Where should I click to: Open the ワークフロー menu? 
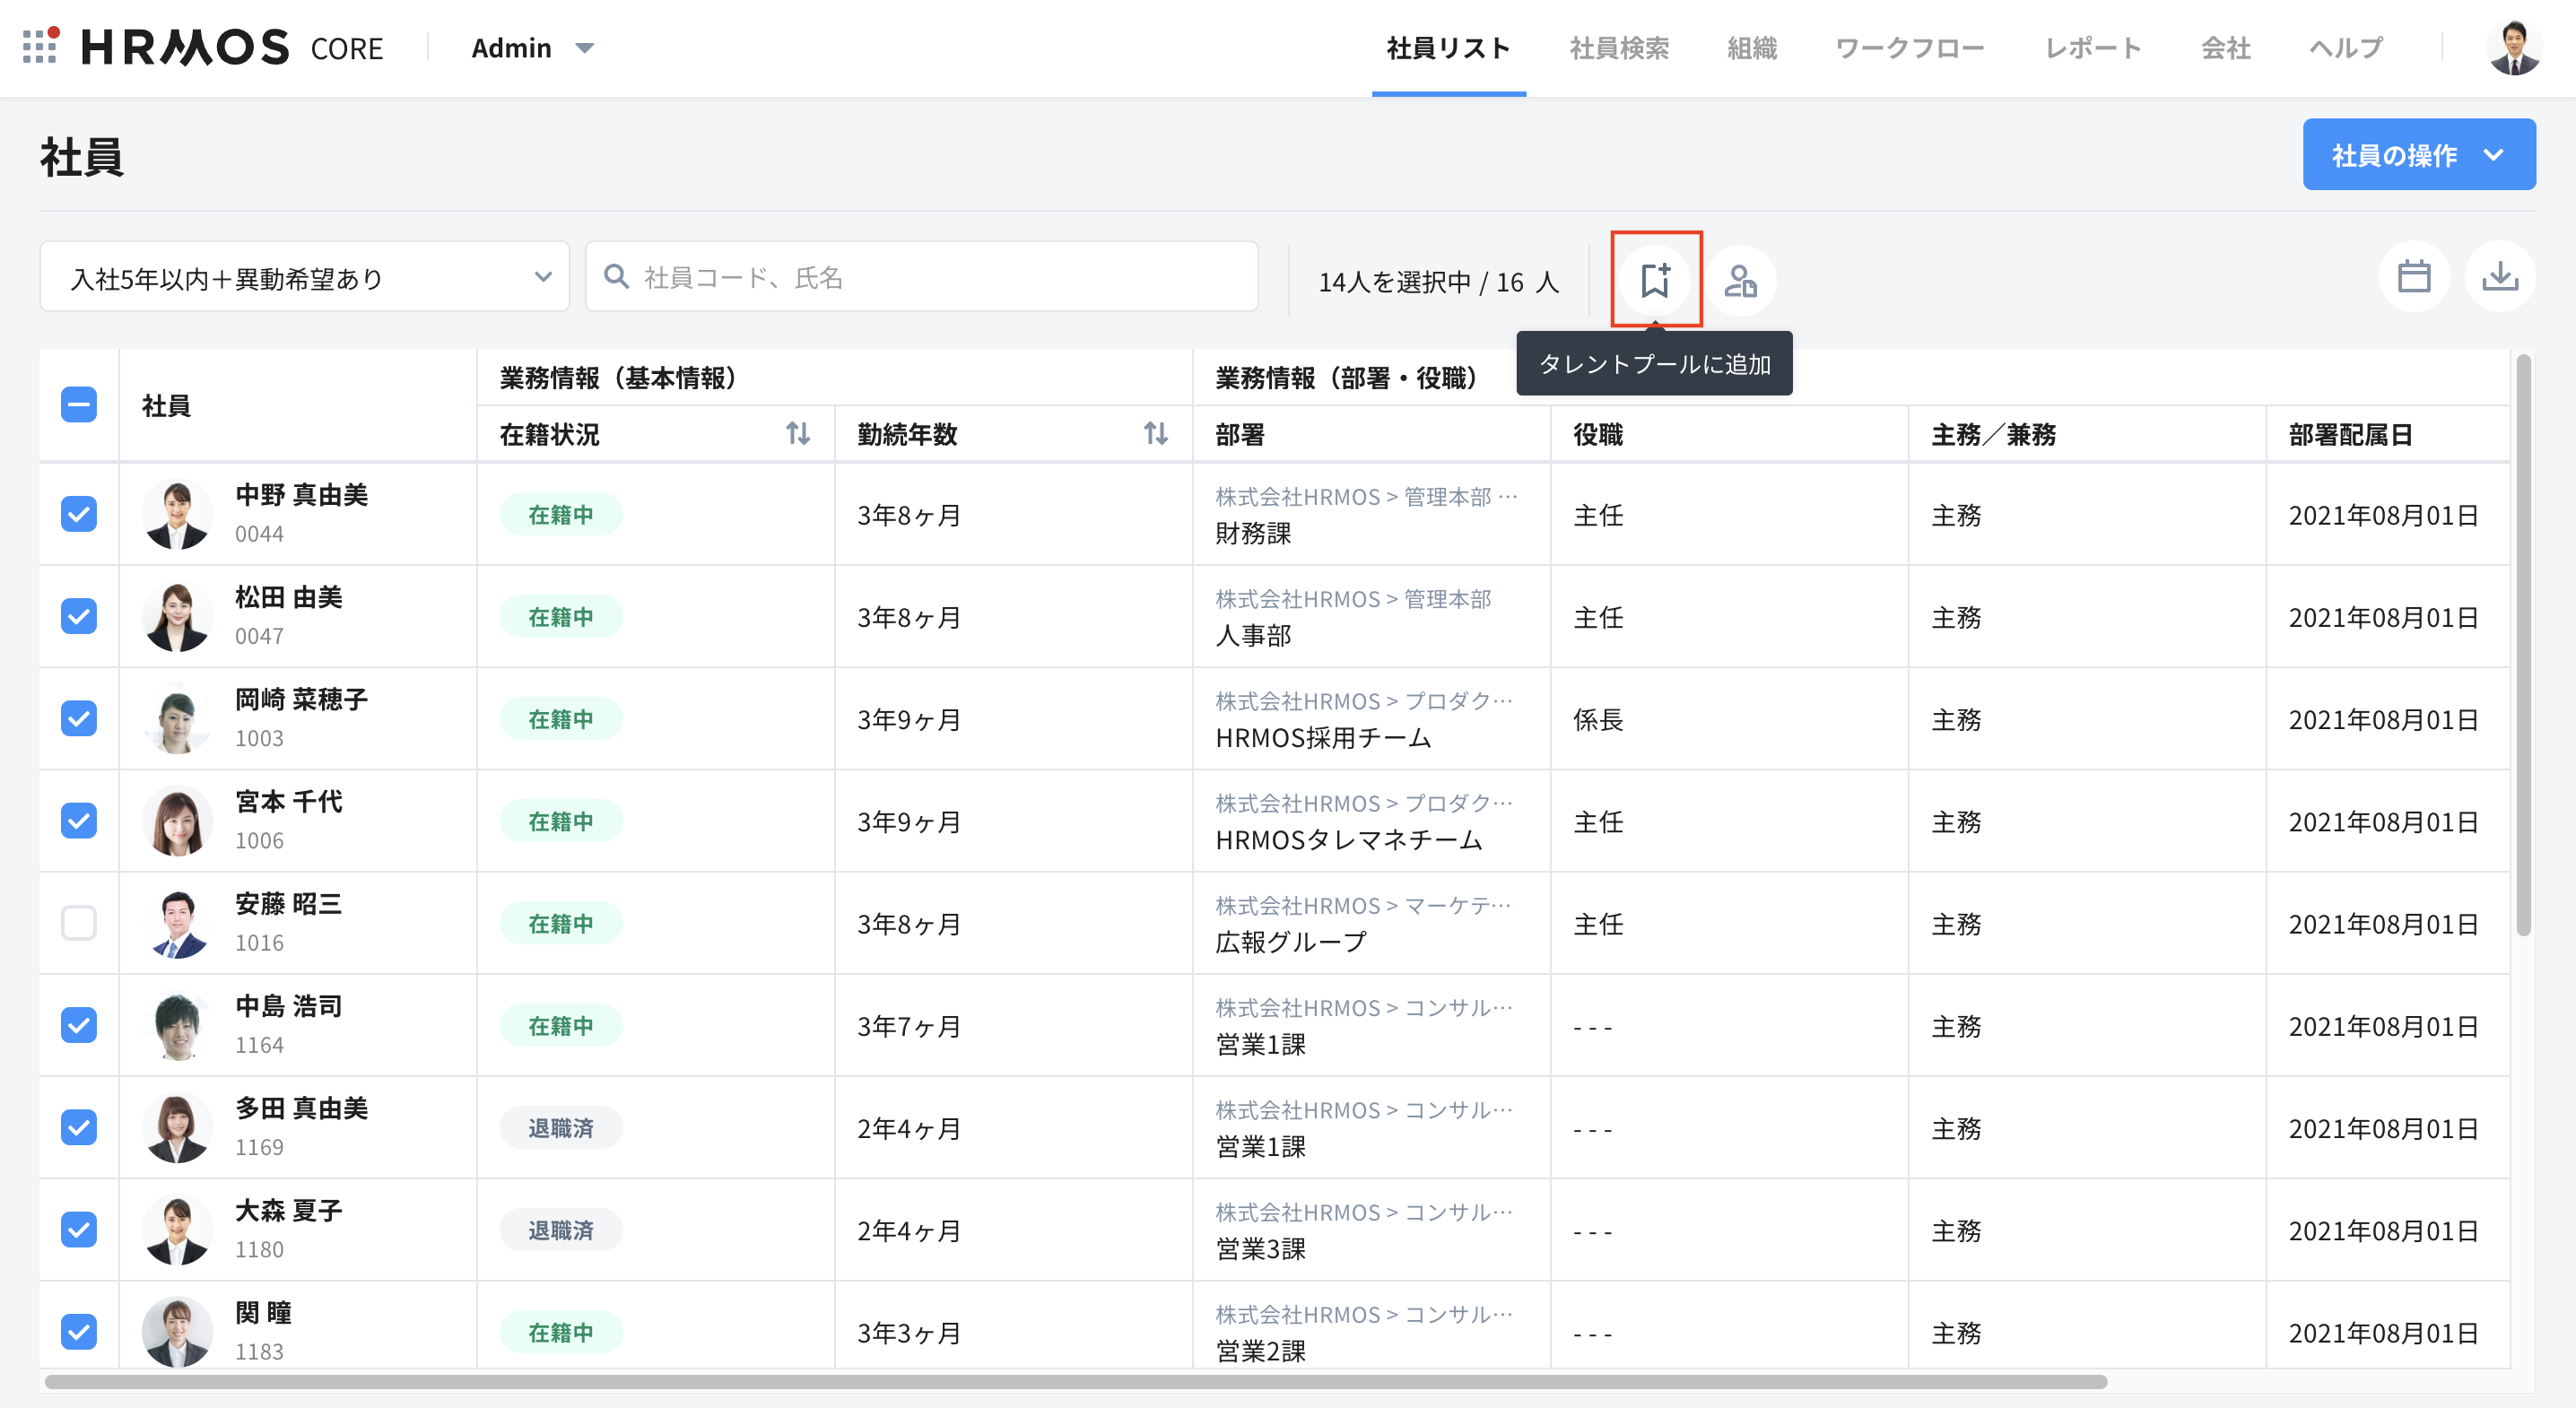pos(1909,48)
